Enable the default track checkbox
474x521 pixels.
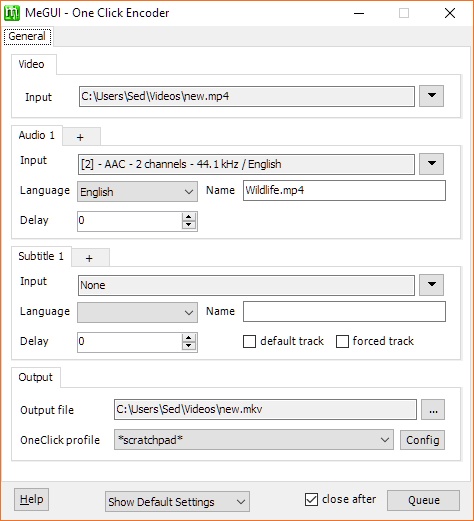coord(250,342)
